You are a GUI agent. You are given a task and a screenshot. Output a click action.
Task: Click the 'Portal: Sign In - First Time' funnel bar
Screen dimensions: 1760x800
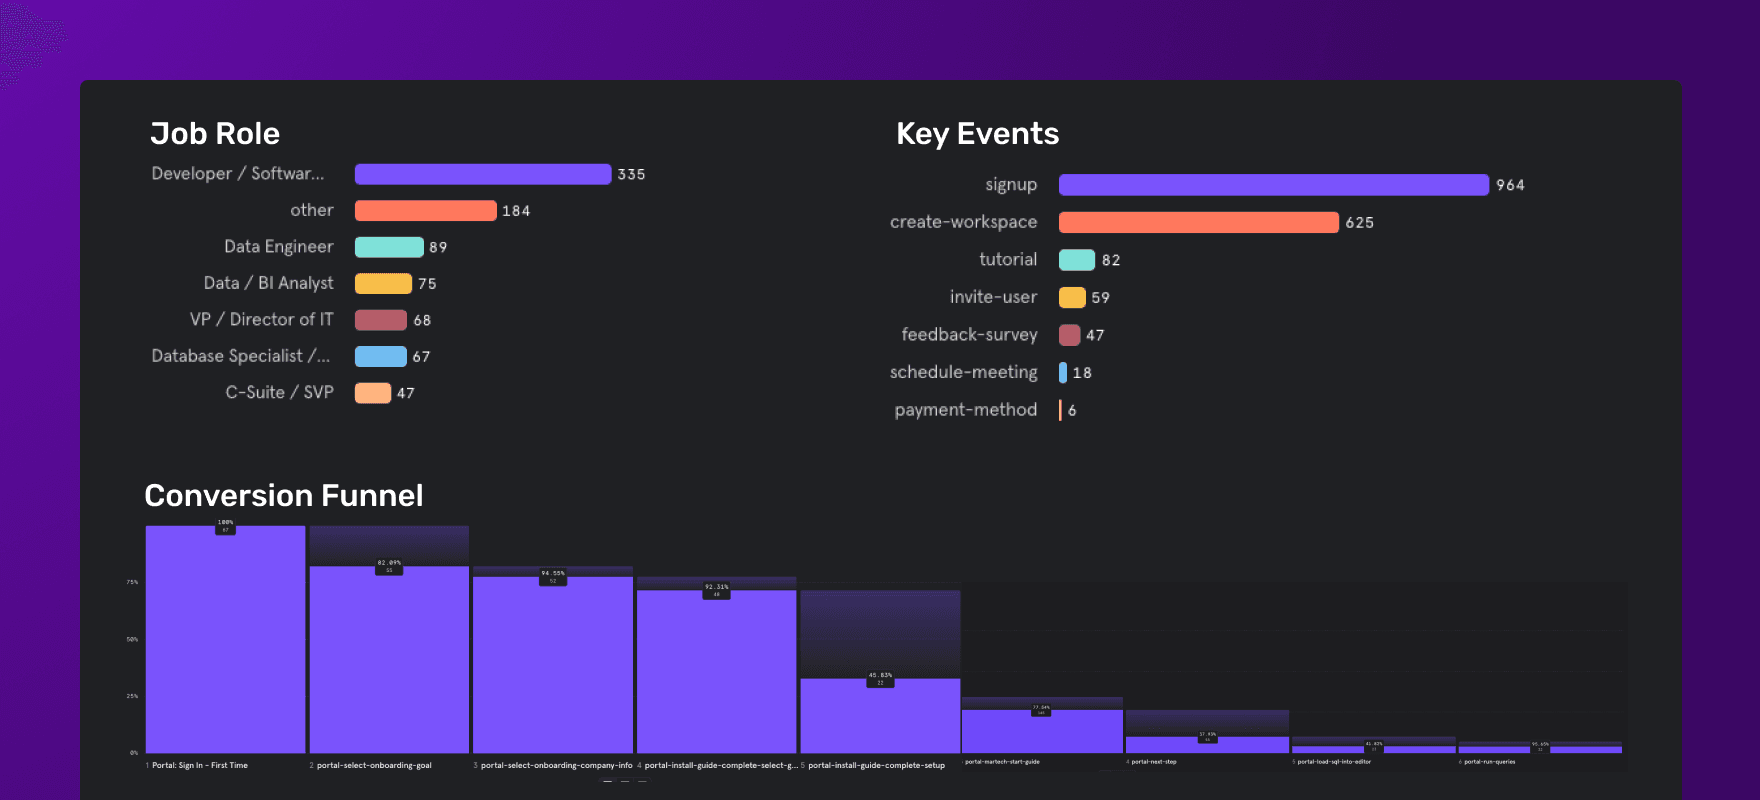(225, 640)
